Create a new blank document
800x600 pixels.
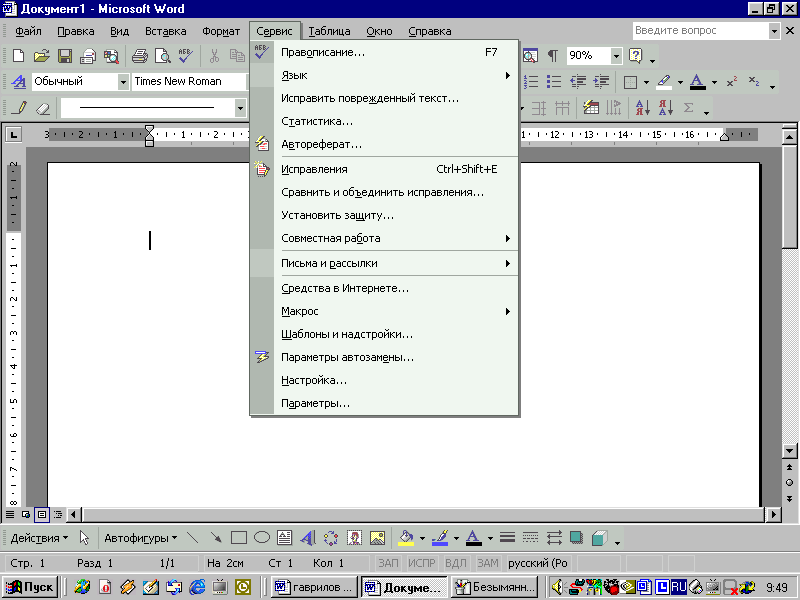(18, 56)
